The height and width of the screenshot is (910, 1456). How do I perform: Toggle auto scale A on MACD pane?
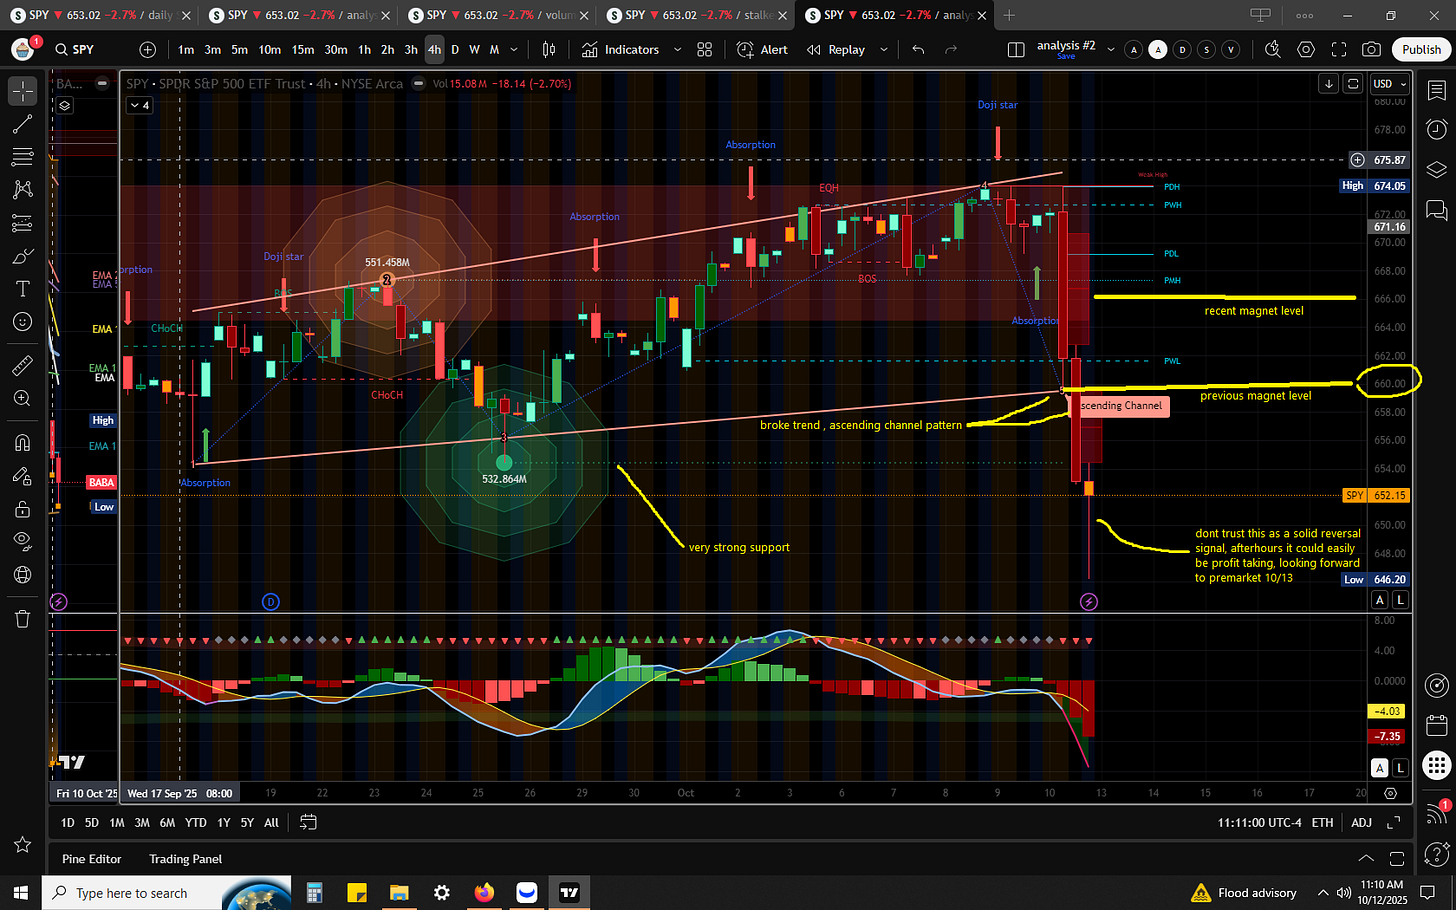[1379, 768]
